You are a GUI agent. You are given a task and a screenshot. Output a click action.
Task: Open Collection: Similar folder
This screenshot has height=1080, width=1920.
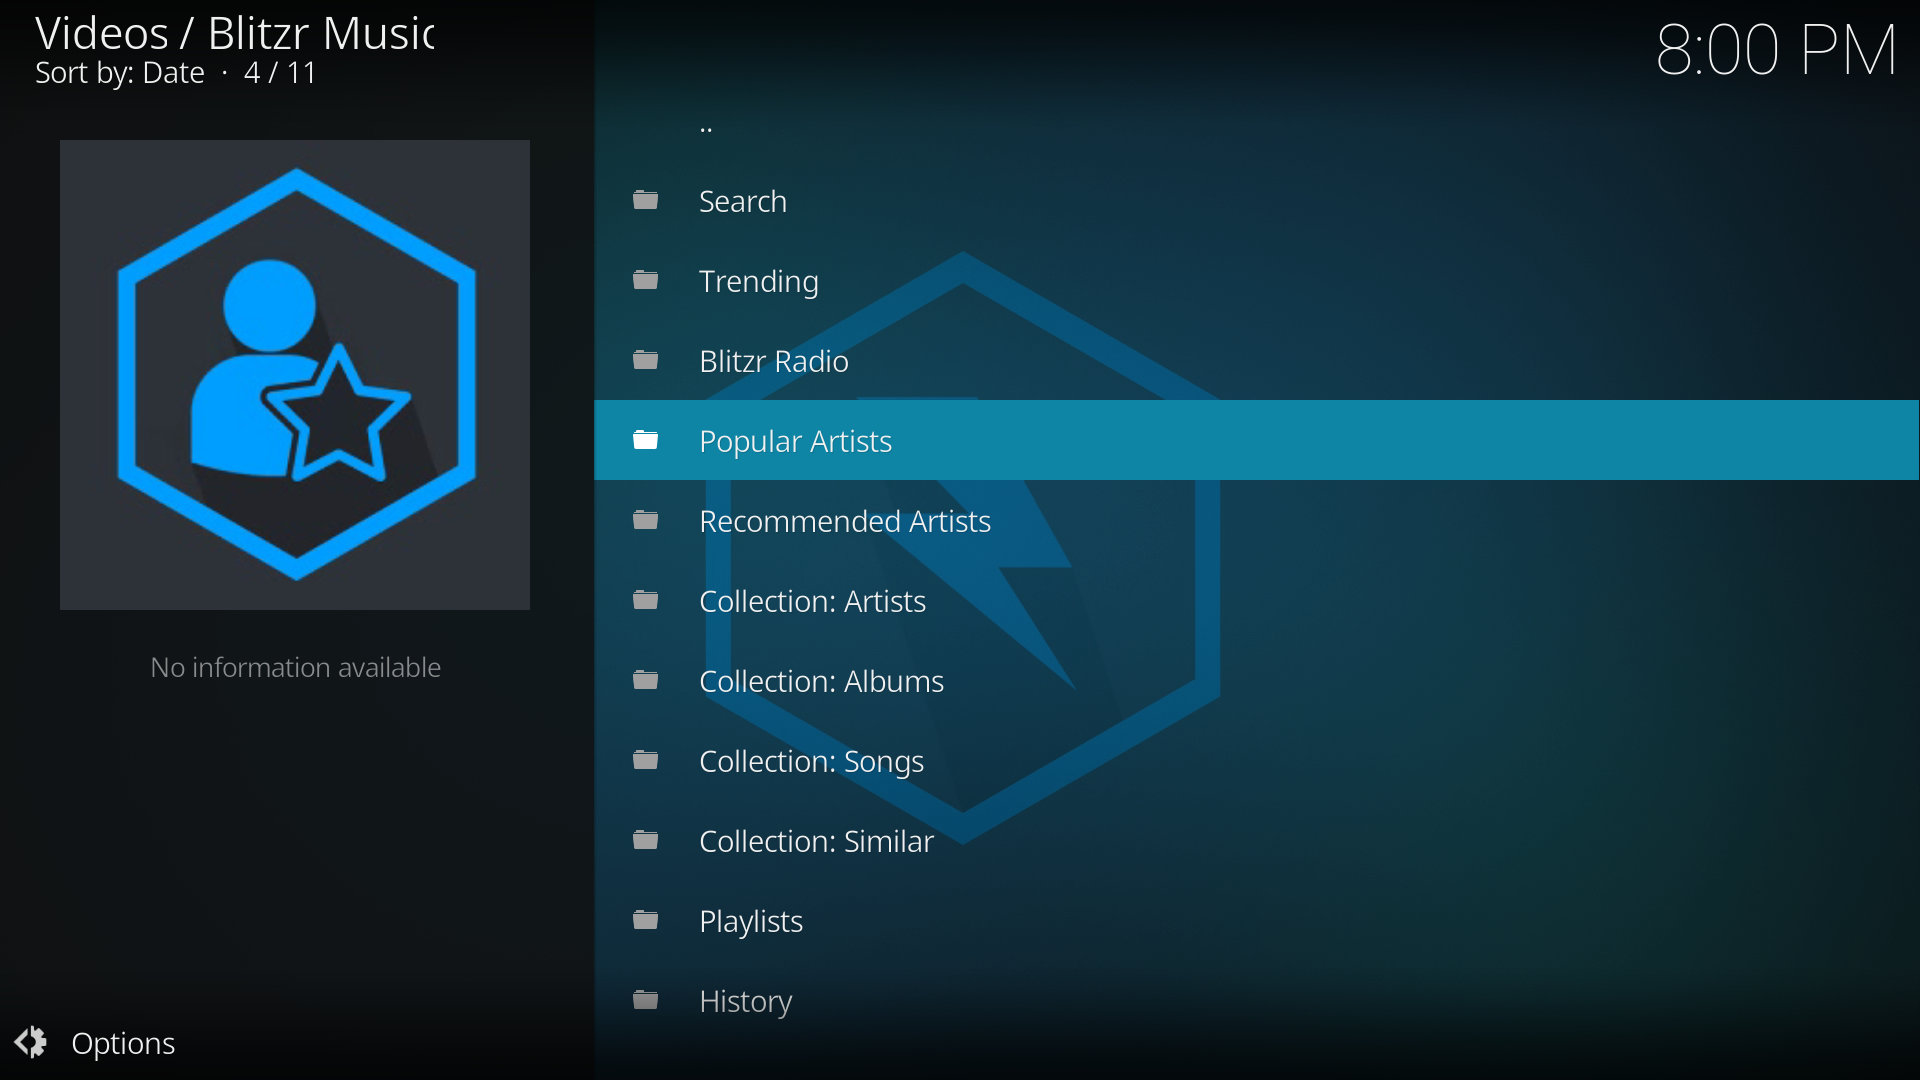(816, 841)
